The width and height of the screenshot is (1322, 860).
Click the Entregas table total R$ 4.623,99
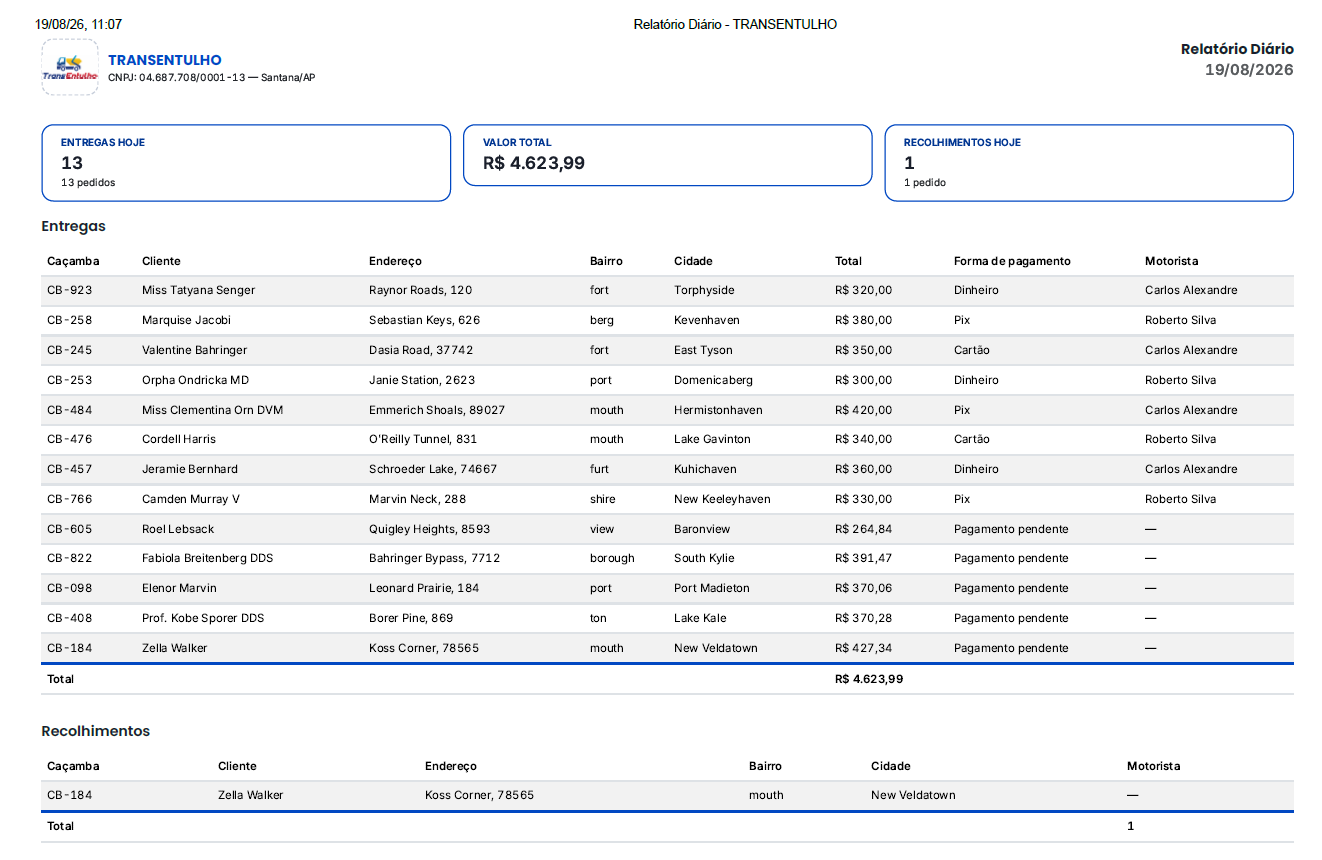click(x=869, y=679)
